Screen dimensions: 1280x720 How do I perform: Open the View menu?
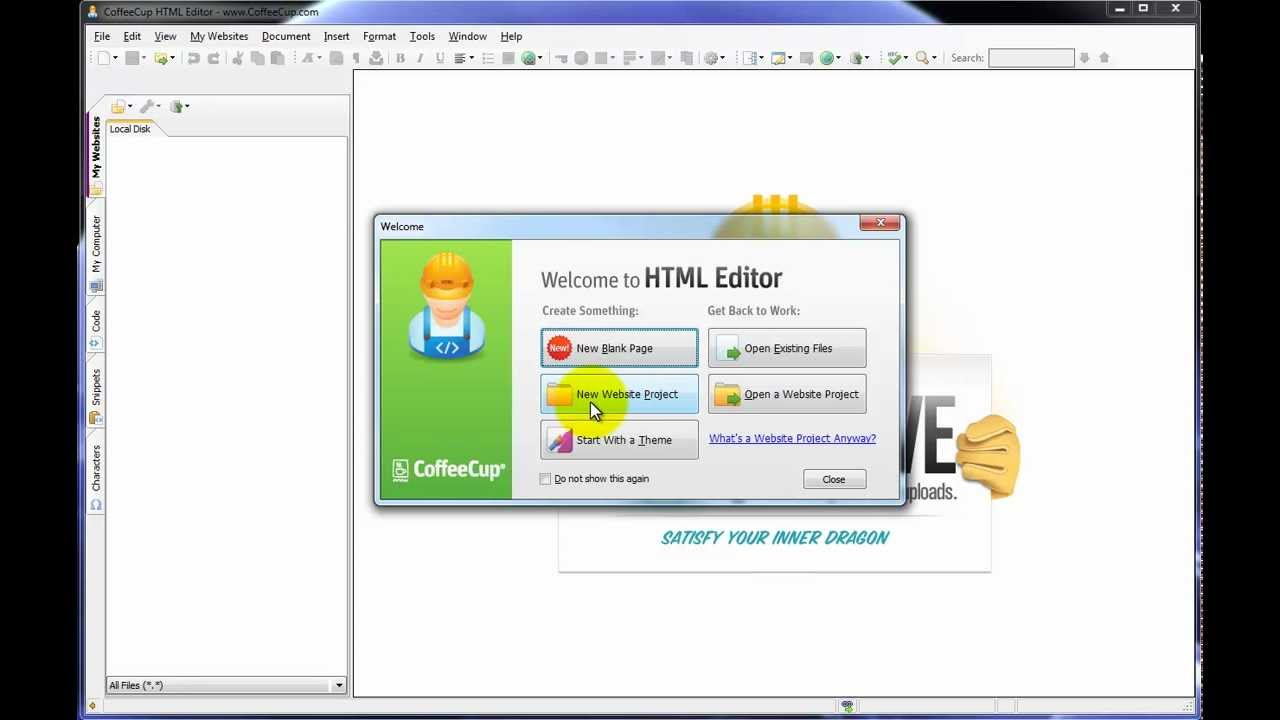[x=165, y=36]
